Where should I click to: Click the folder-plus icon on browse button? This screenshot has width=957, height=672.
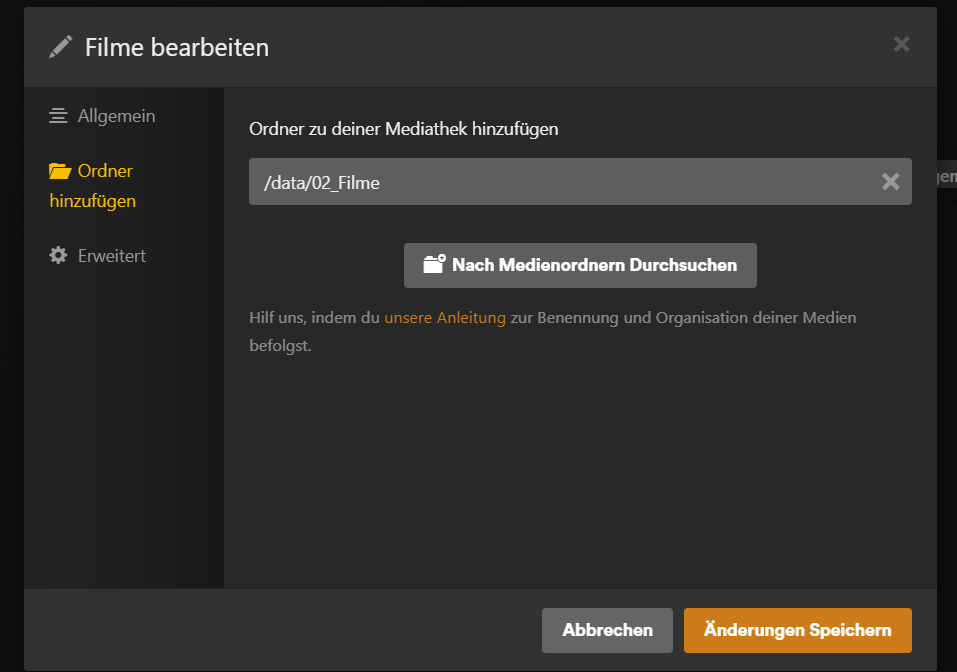click(x=435, y=264)
